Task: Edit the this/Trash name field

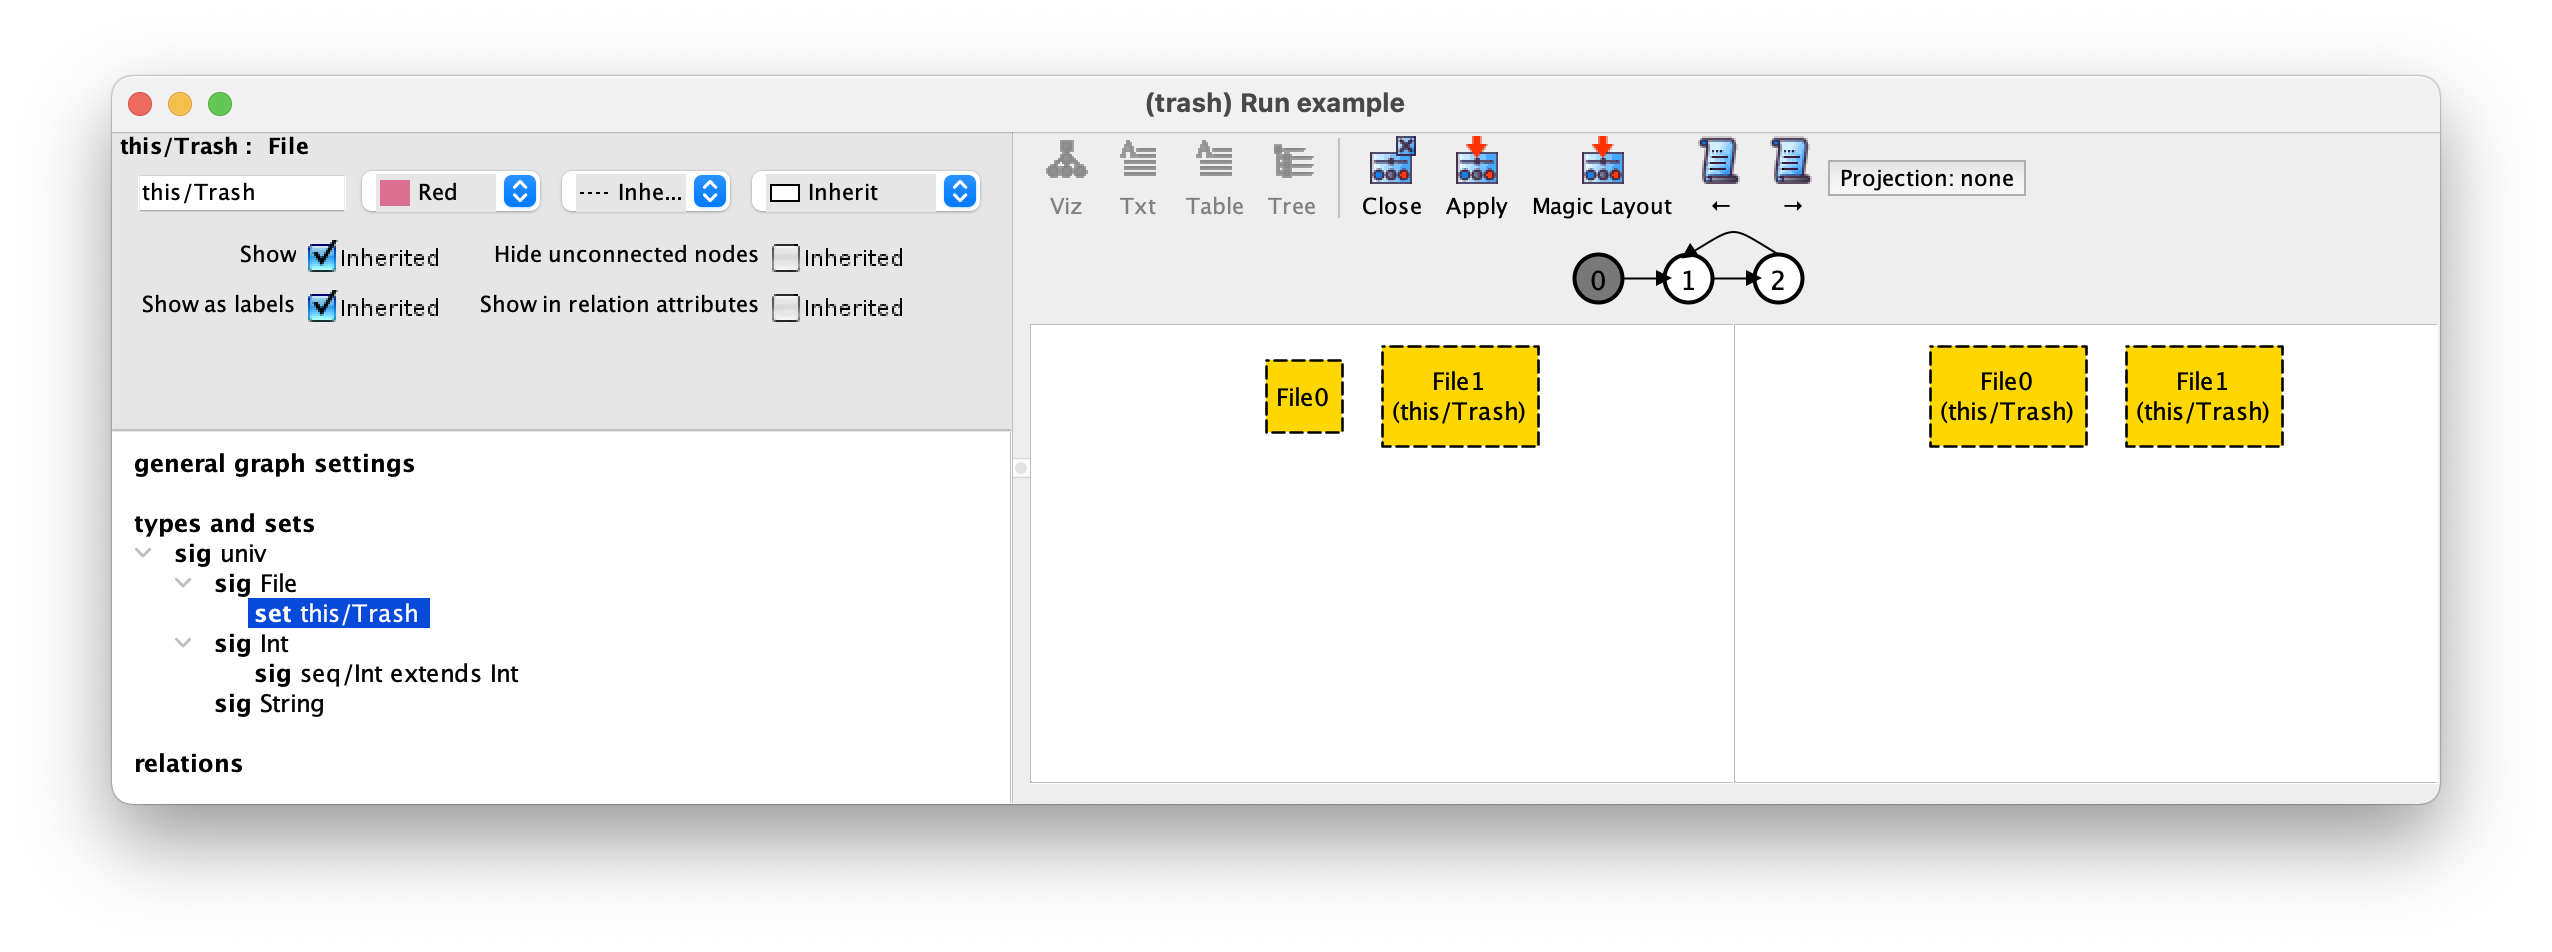Action: pyautogui.click(x=241, y=192)
